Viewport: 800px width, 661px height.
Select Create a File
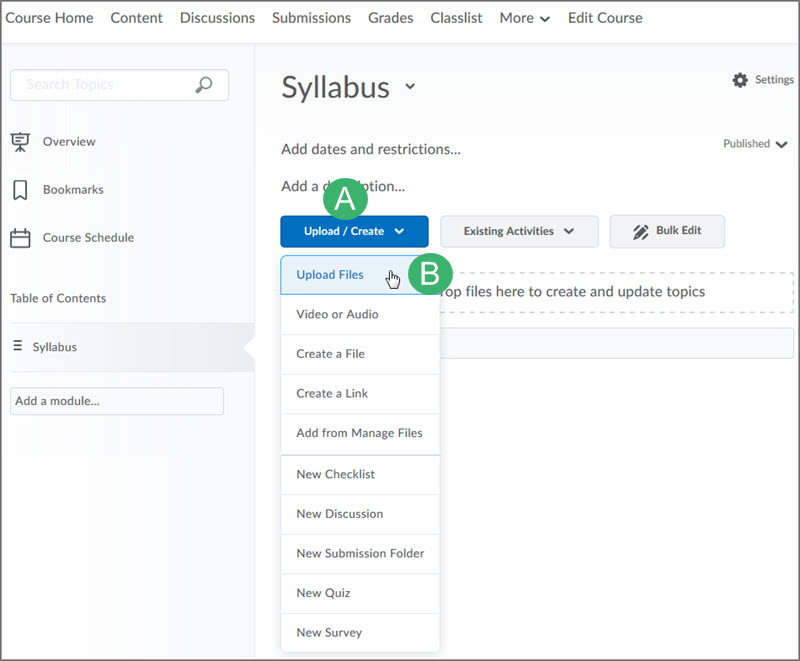360,354
